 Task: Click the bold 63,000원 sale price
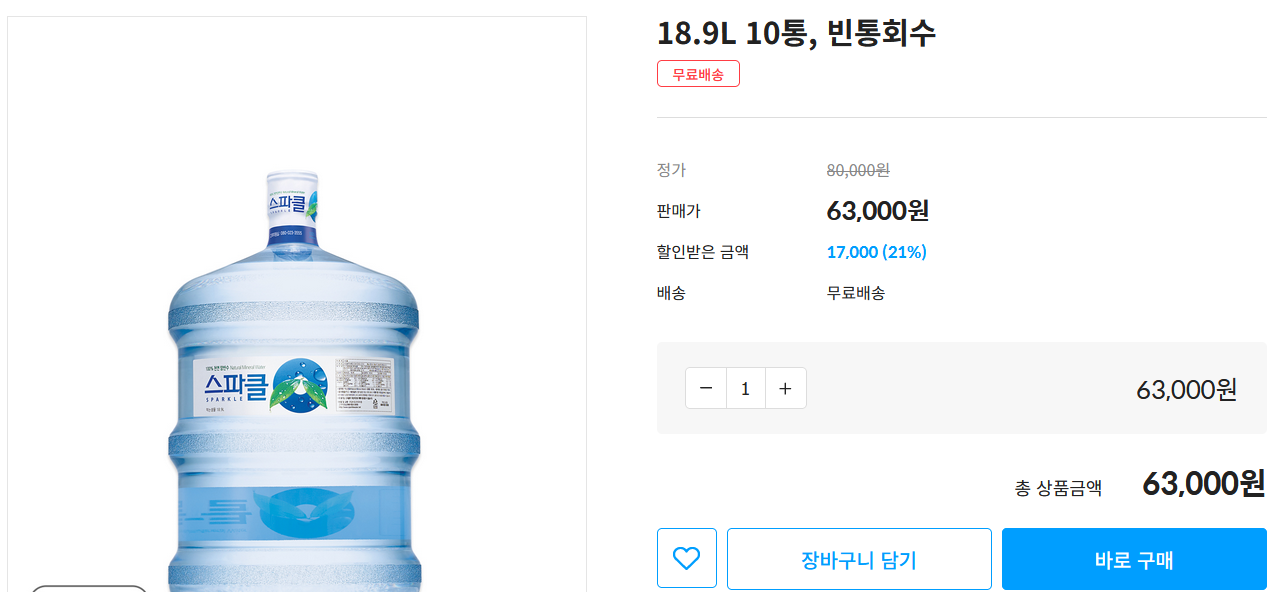coord(877,211)
